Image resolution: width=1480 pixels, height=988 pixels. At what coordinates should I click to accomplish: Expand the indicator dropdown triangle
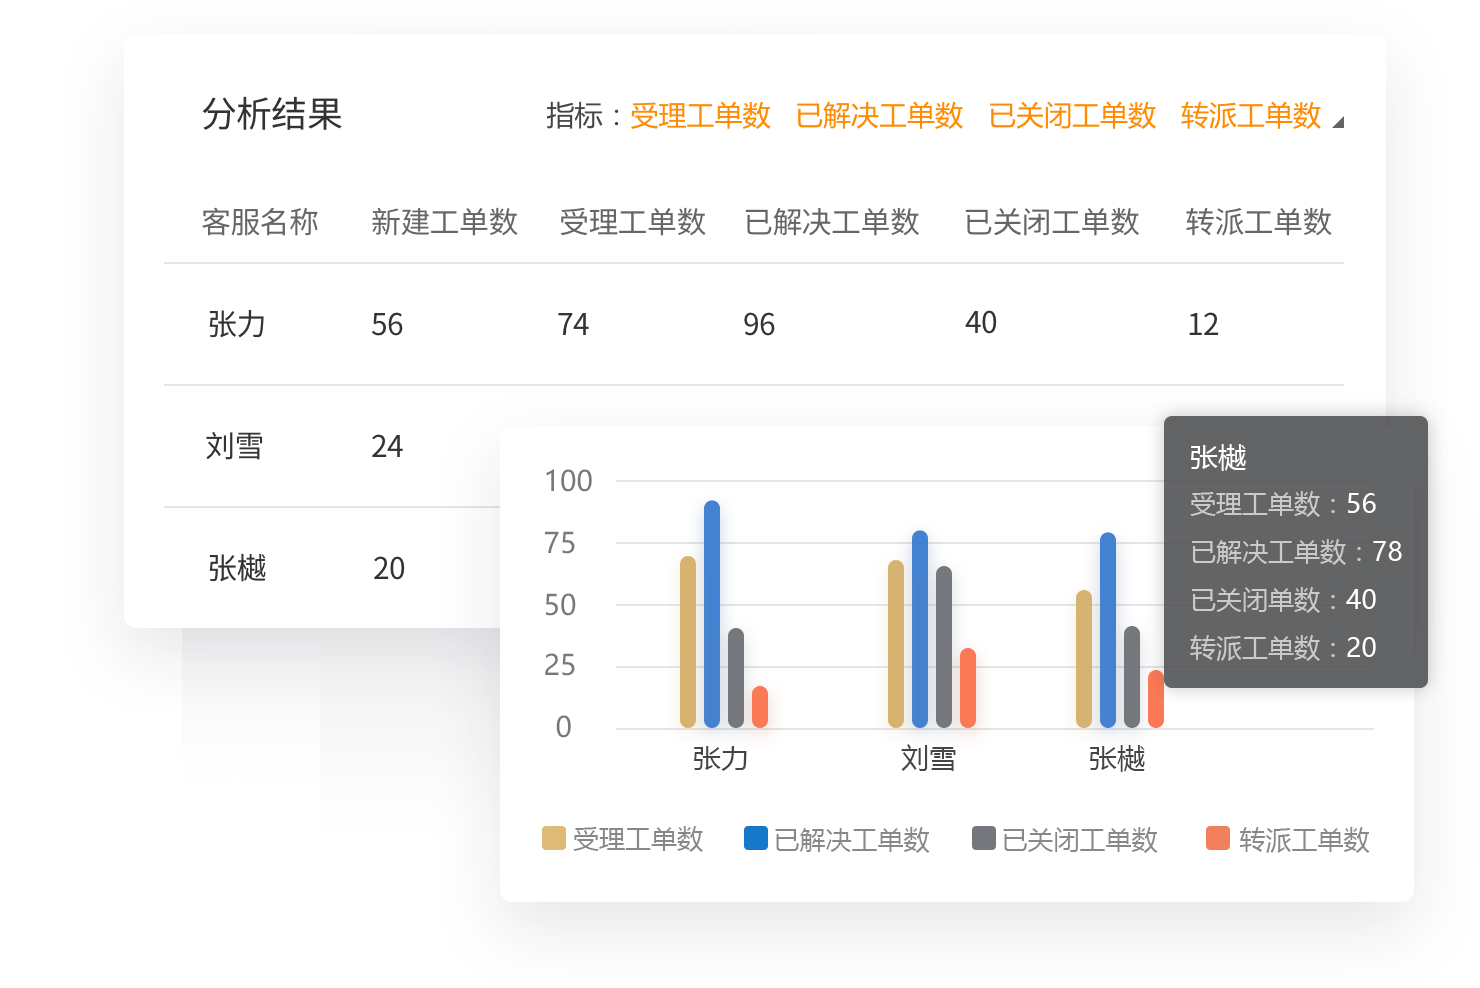[1338, 122]
